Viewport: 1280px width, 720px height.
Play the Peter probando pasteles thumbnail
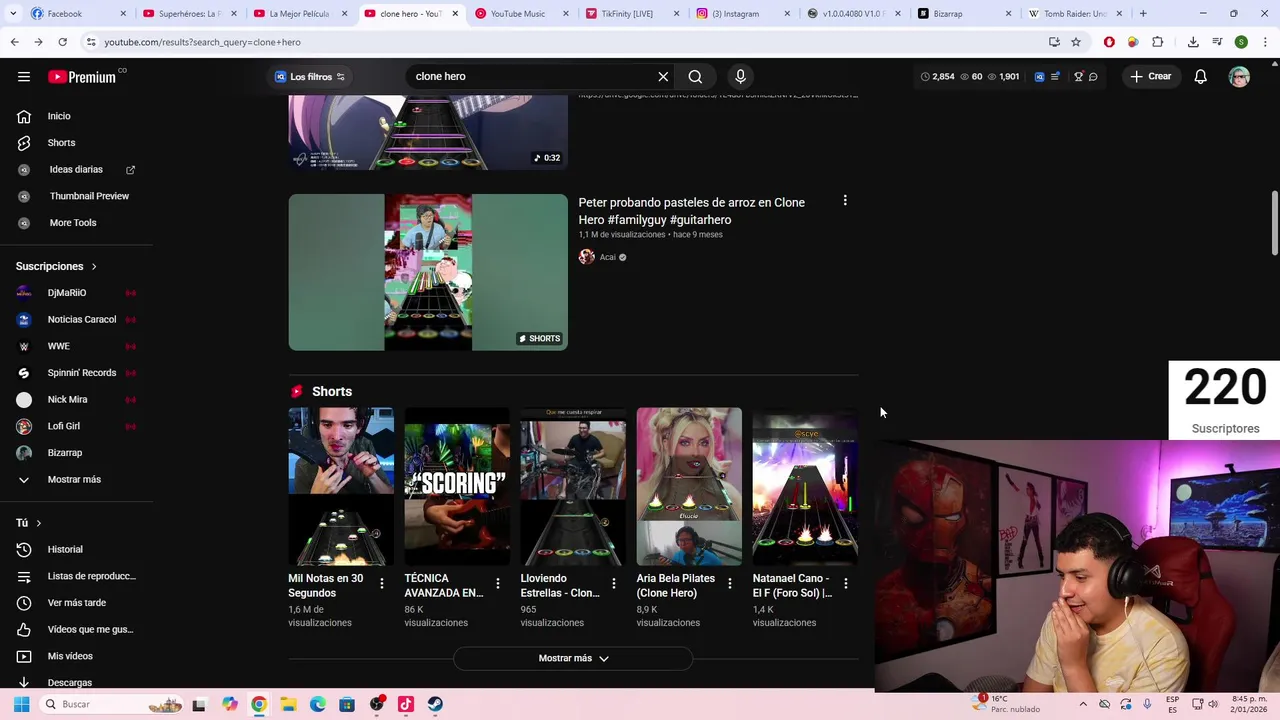tap(428, 272)
